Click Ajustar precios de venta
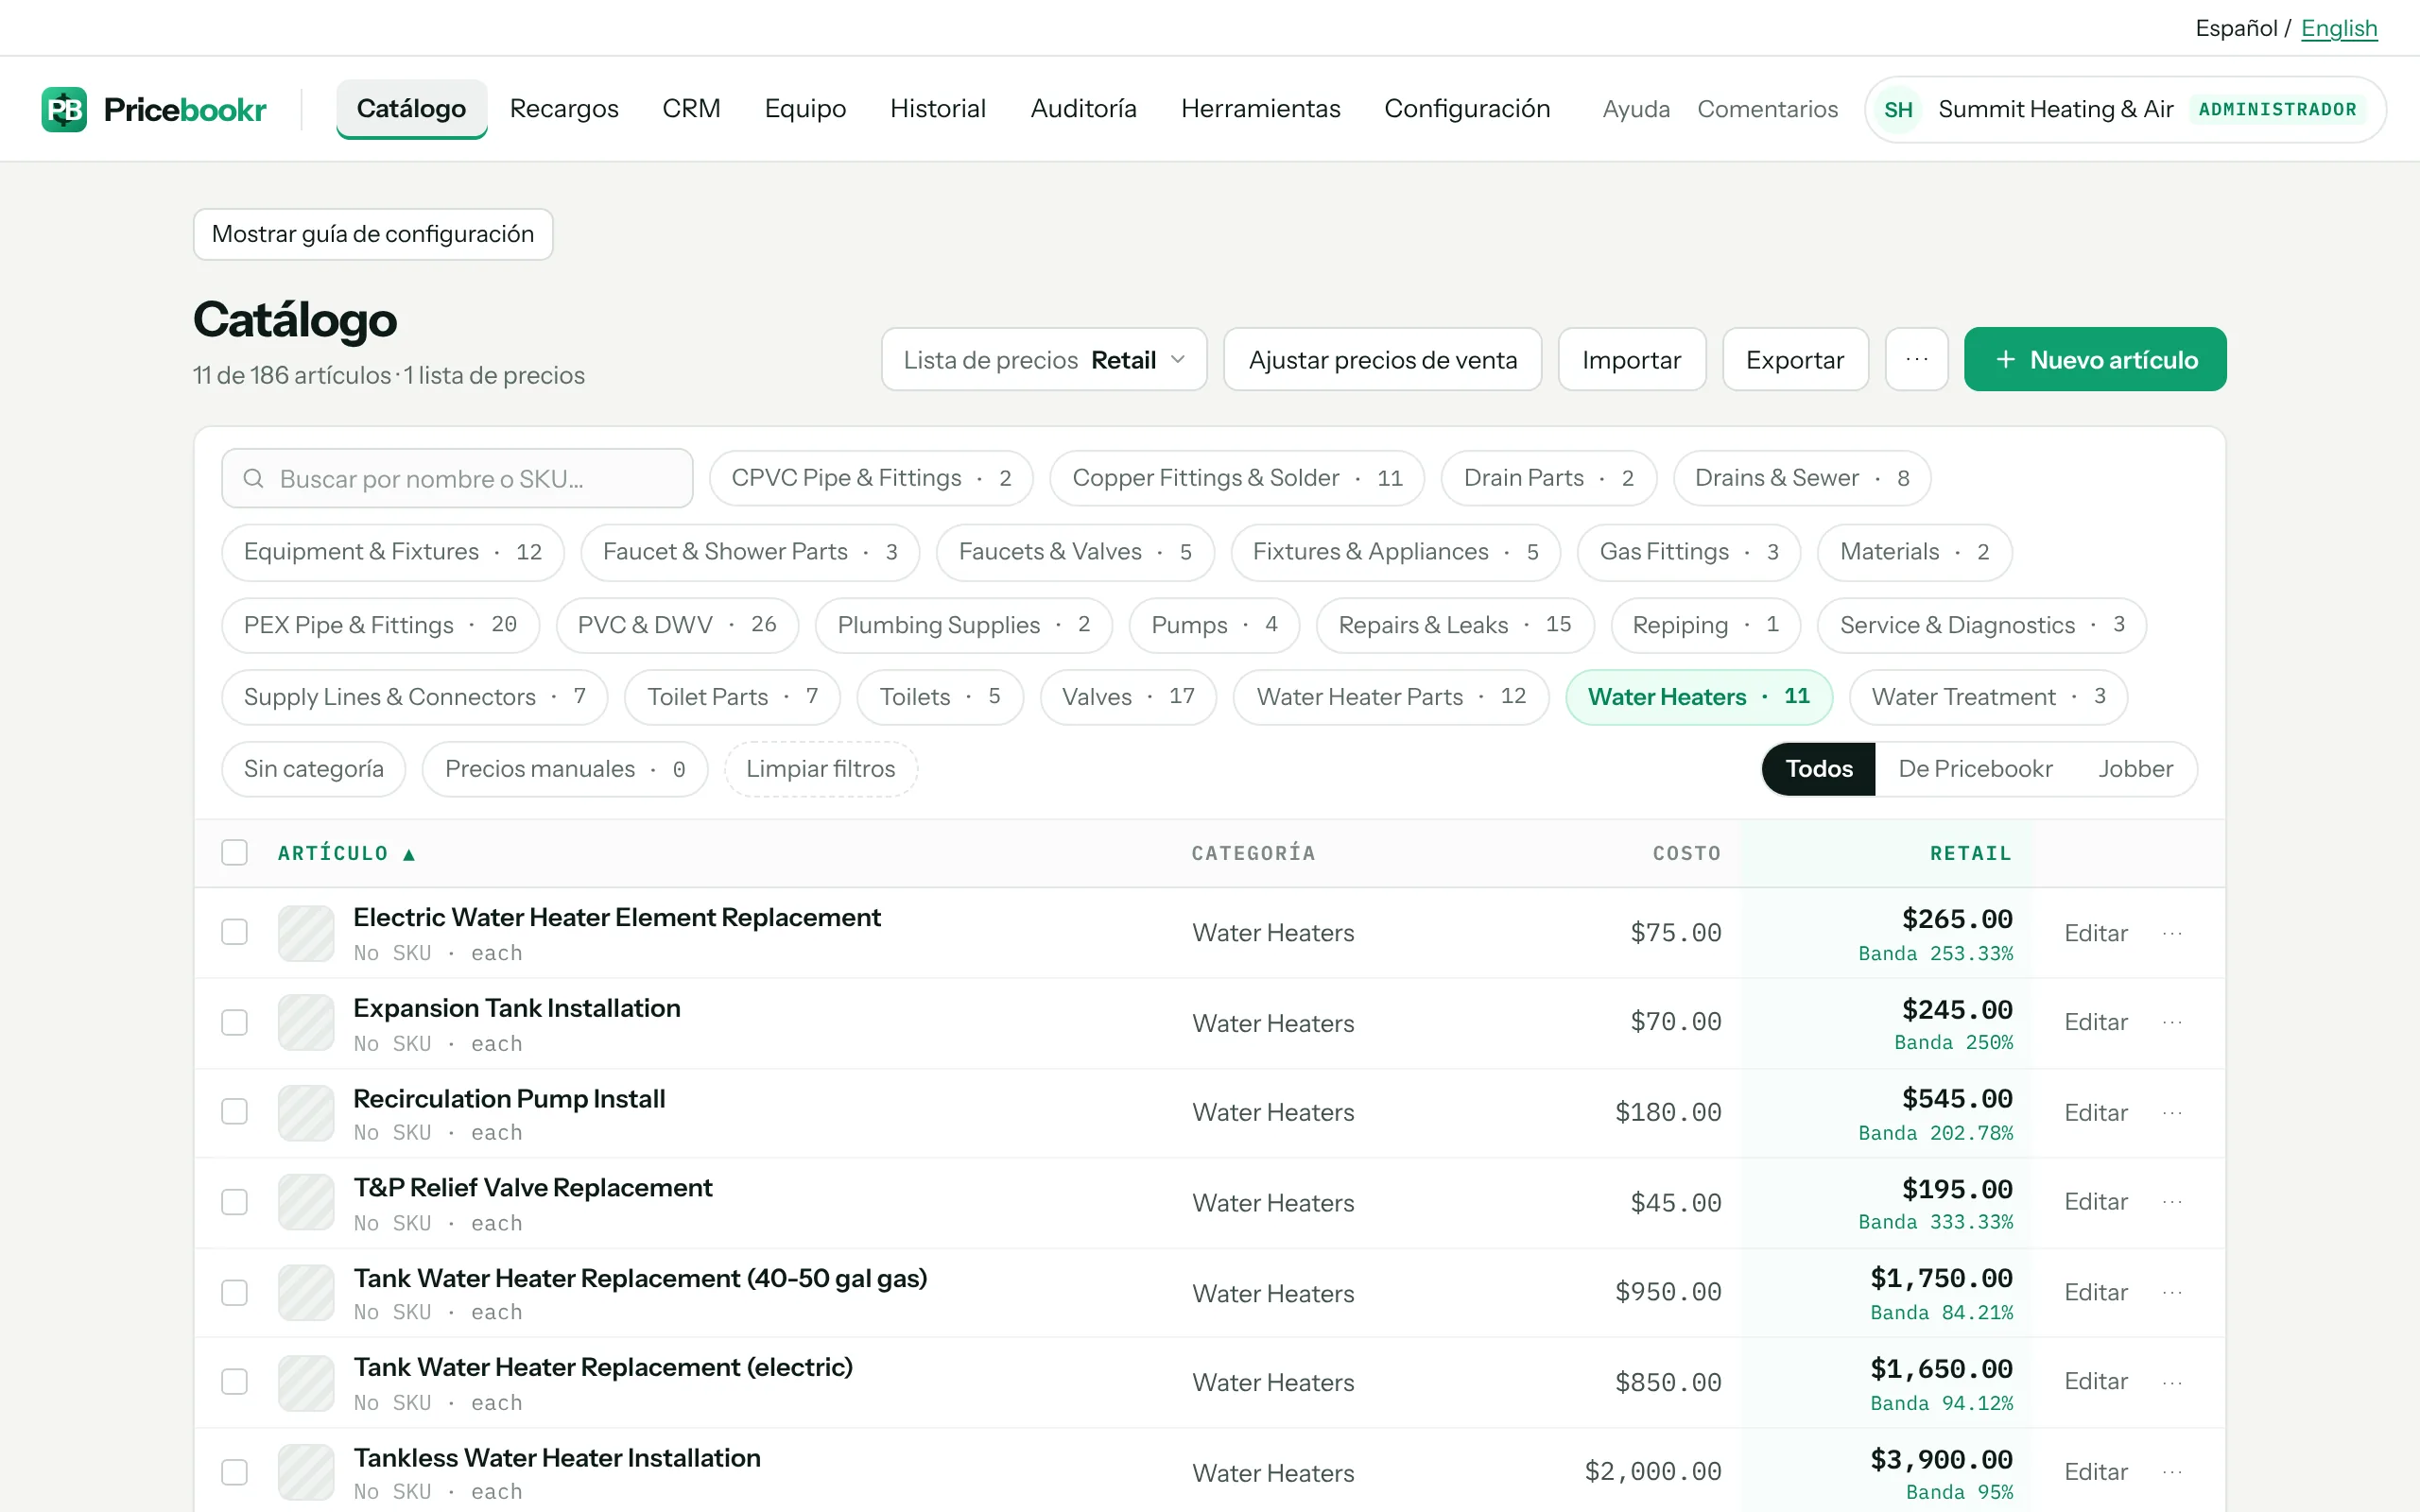Screen dimensions: 2420x1512 [1382, 359]
